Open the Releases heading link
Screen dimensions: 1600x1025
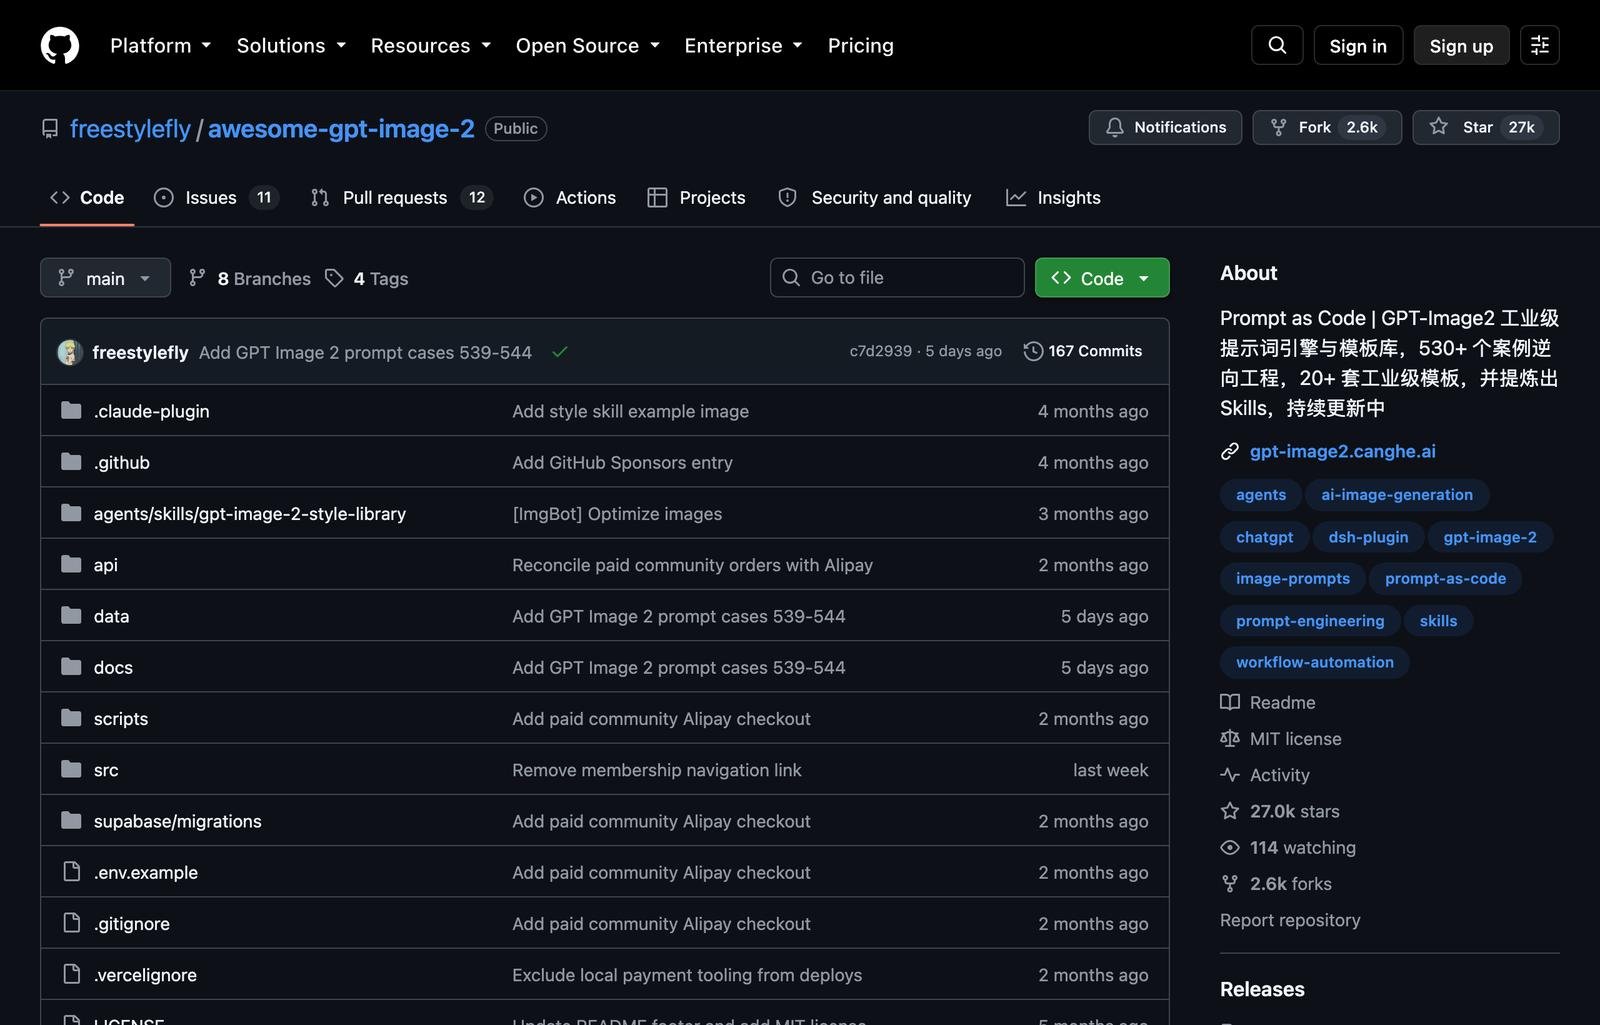[x=1262, y=989]
